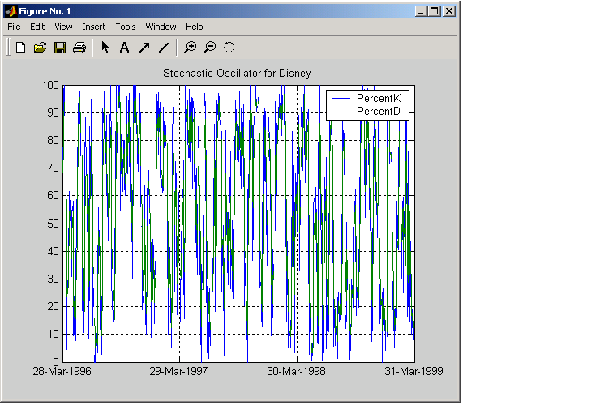Select the Stochastic Oscillator for Disney title
This screenshot has width=600, height=407.
point(237,73)
